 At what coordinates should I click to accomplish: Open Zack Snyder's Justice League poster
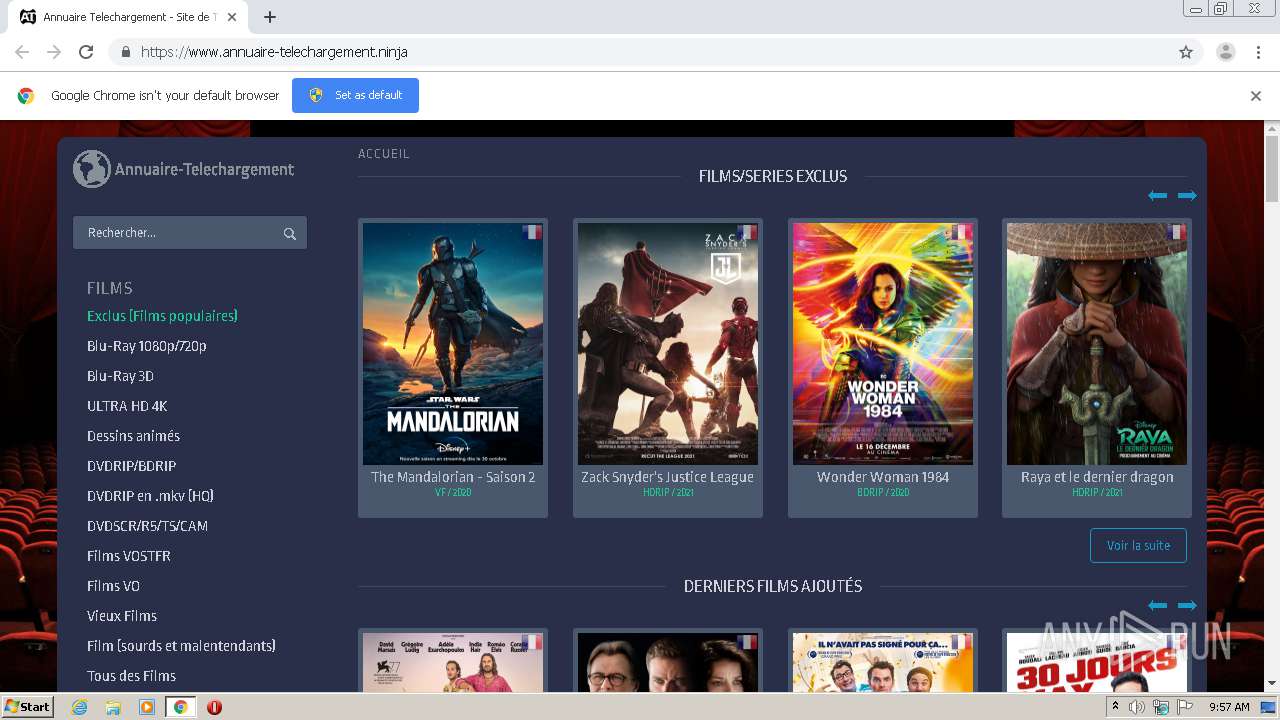click(x=668, y=344)
